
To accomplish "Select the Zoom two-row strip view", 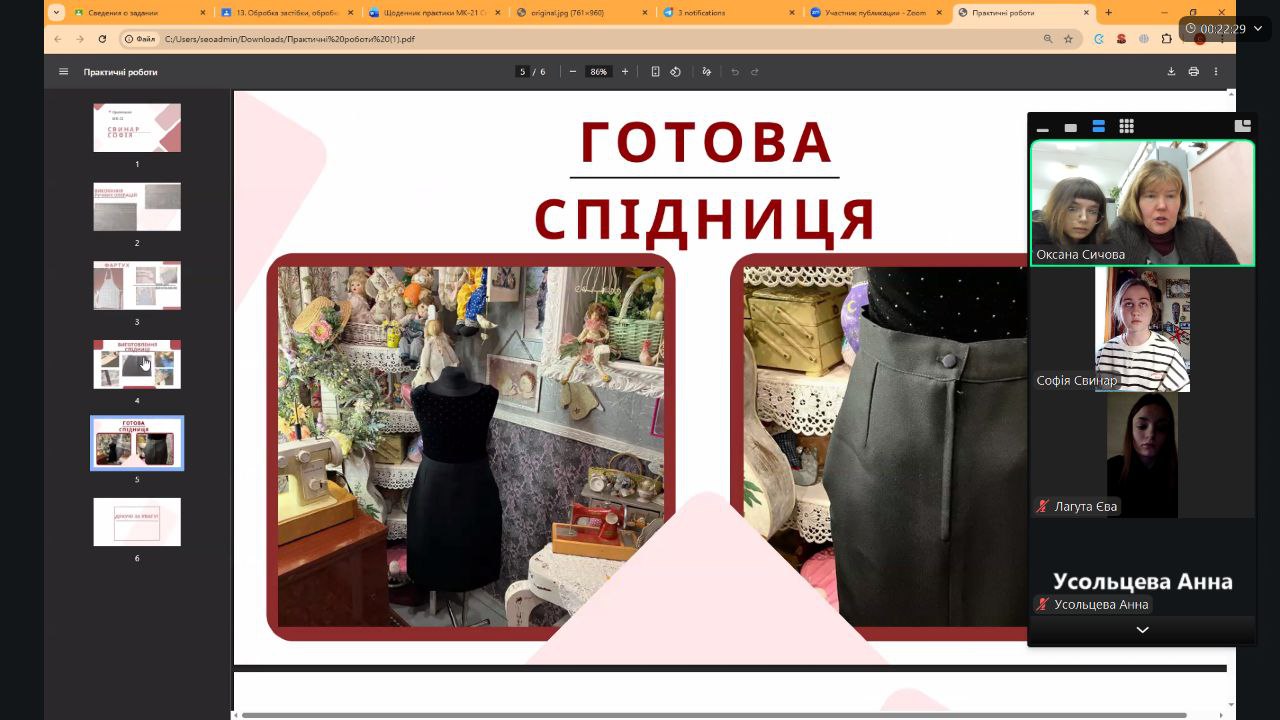I will point(1098,127).
